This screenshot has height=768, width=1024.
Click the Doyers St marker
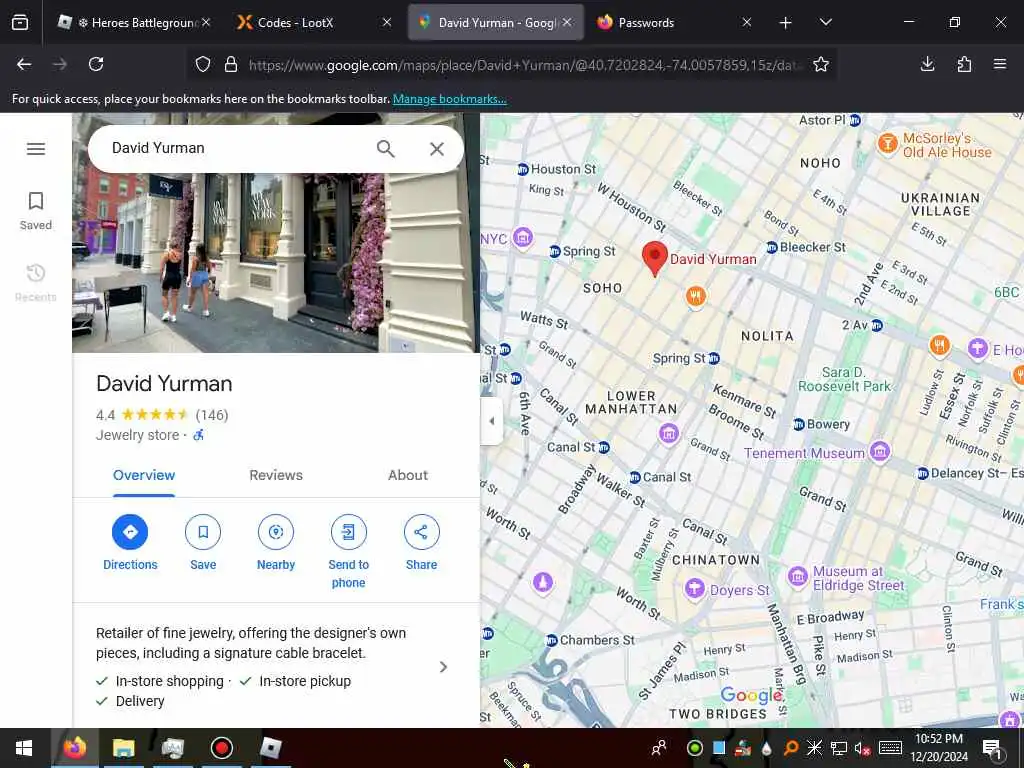tap(694, 588)
